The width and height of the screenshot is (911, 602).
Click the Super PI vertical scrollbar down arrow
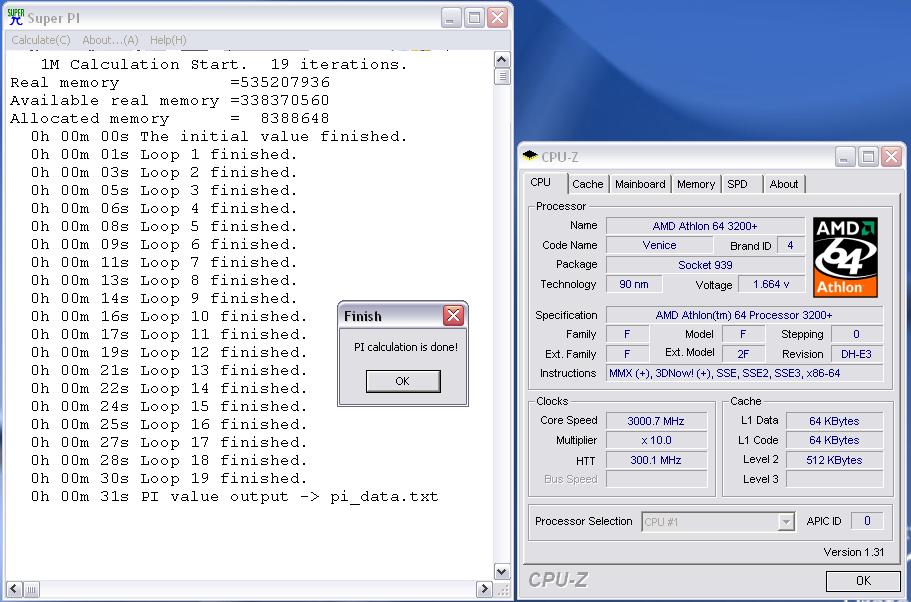[x=502, y=572]
